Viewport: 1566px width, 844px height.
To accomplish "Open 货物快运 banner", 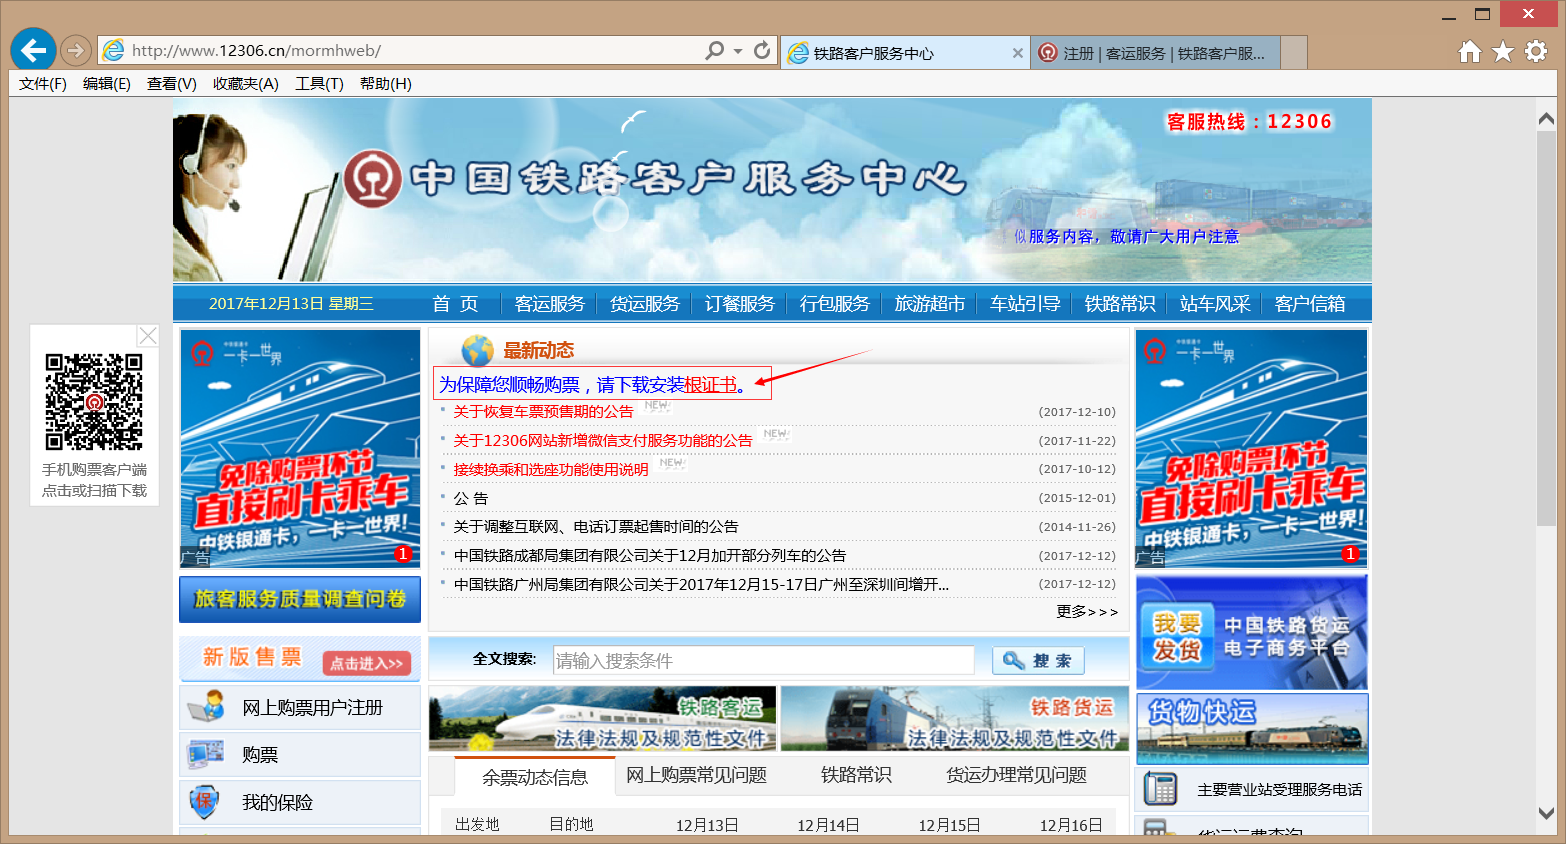I will click(x=1252, y=729).
